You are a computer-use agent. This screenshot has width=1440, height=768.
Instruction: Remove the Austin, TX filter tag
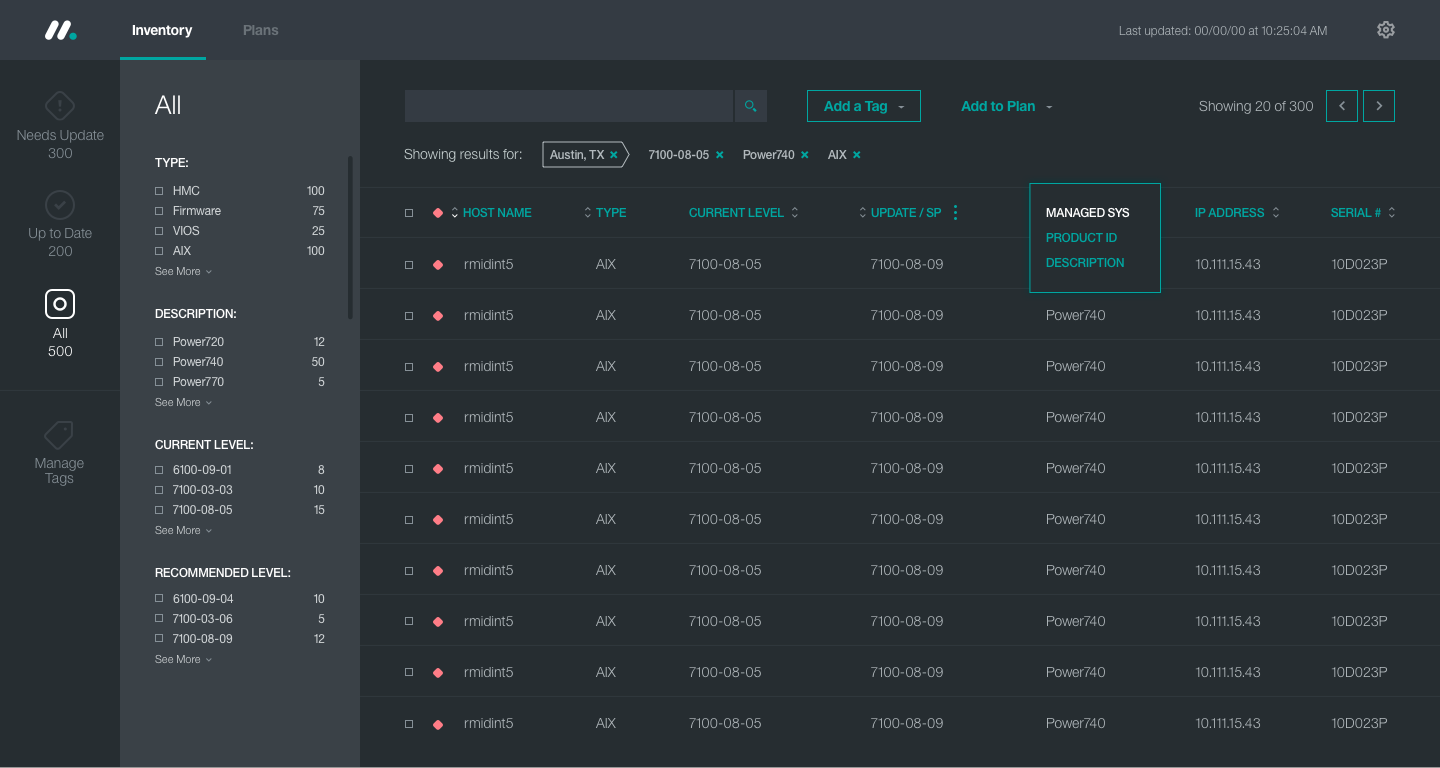(x=614, y=155)
